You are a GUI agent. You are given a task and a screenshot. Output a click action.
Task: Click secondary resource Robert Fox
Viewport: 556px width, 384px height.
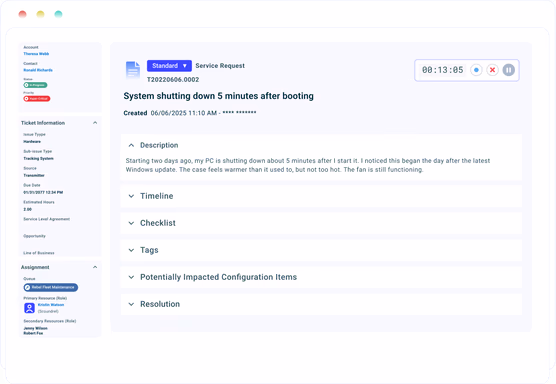coord(33,333)
